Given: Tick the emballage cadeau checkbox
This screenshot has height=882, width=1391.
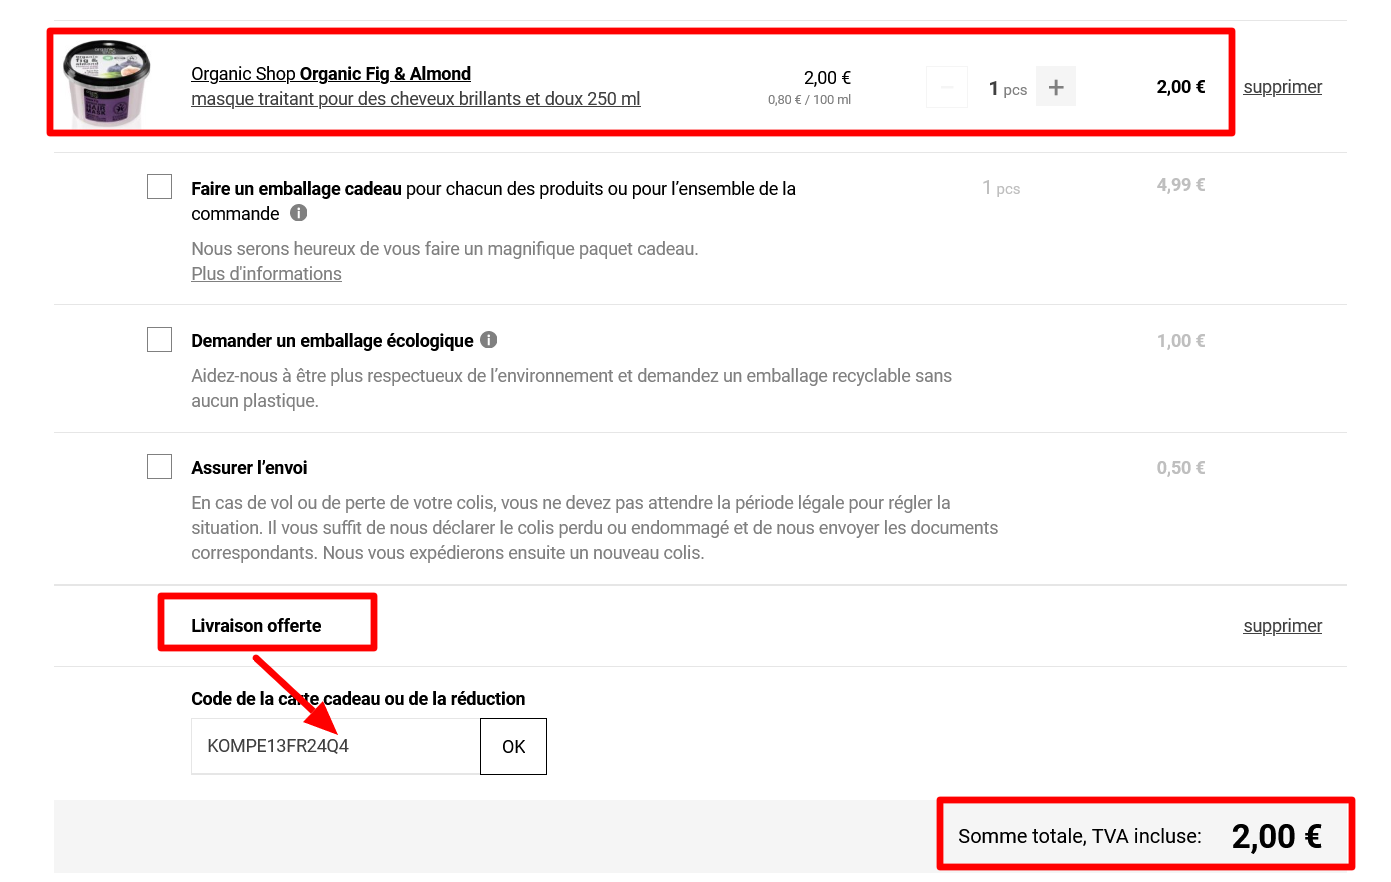Looking at the screenshot, I should [x=160, y=187].
